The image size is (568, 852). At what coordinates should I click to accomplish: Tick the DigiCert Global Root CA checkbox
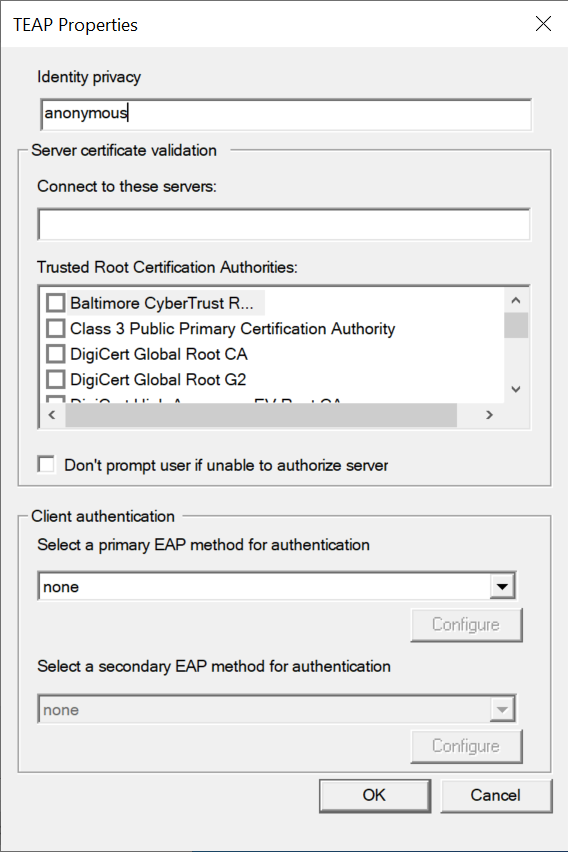(55, 354)
